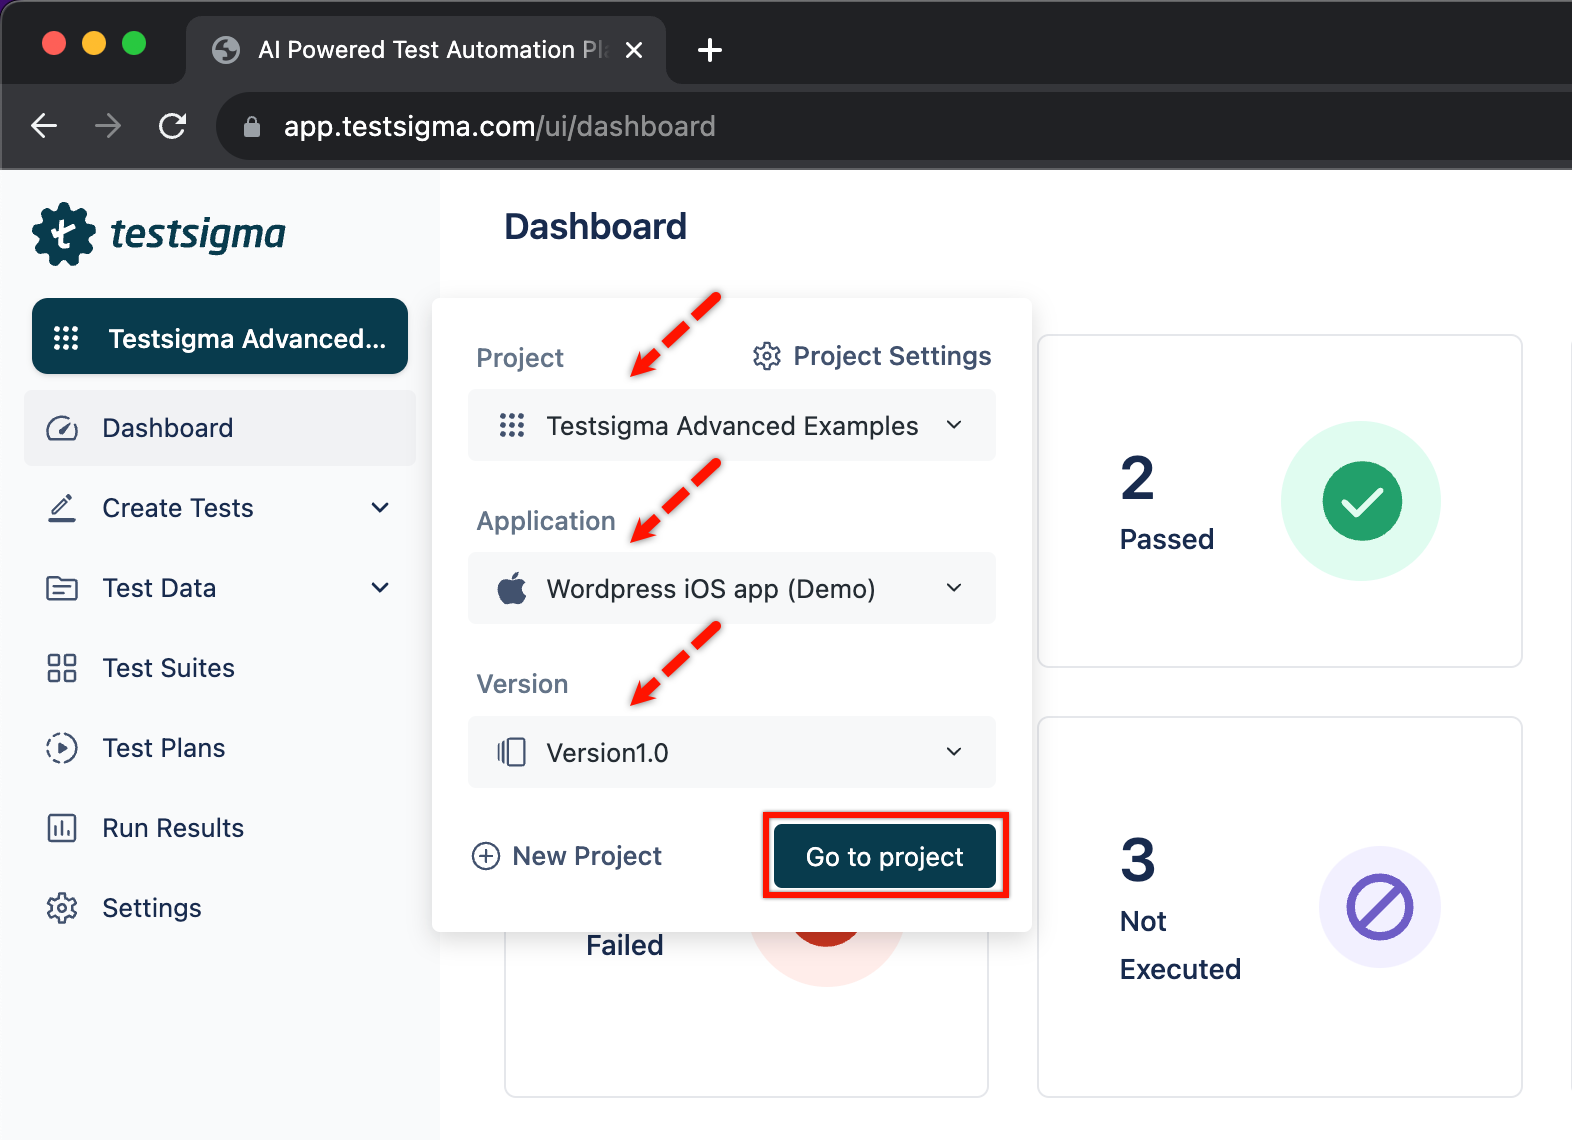The height and width of the screenshot is (1140, 1572).
Task: Click the version device icon
Action: click(x=512, y=752)
